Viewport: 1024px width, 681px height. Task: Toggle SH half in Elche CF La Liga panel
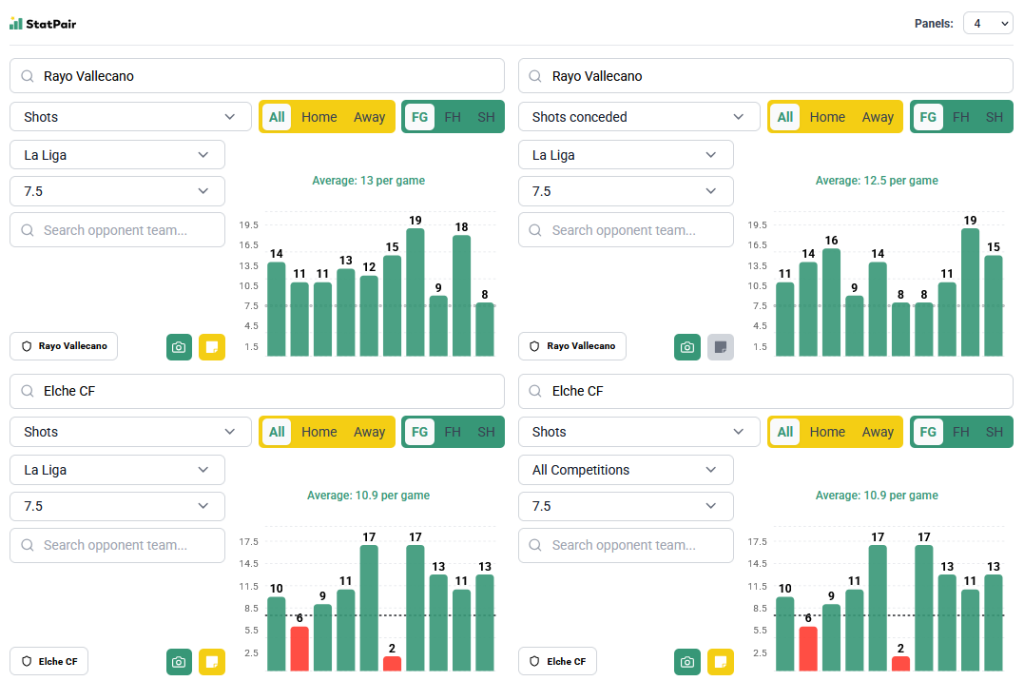point(486,432)
